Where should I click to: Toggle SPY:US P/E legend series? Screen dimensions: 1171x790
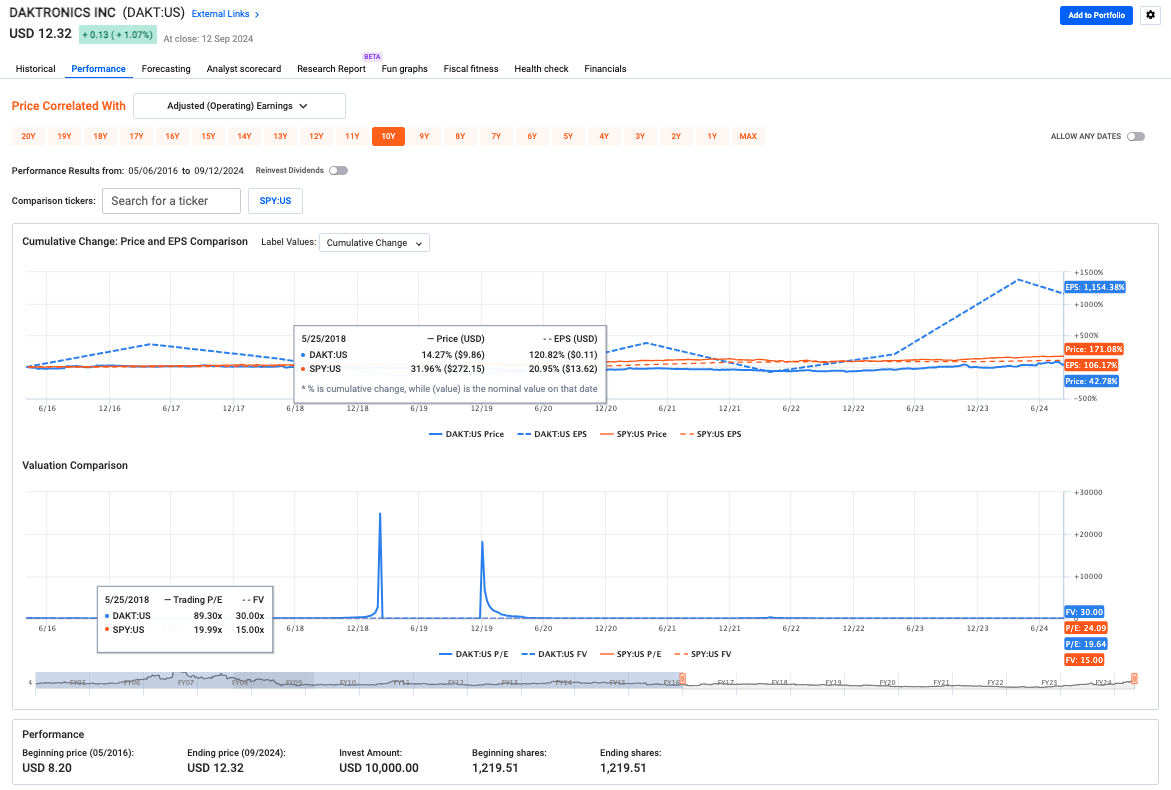click(630, 654)
